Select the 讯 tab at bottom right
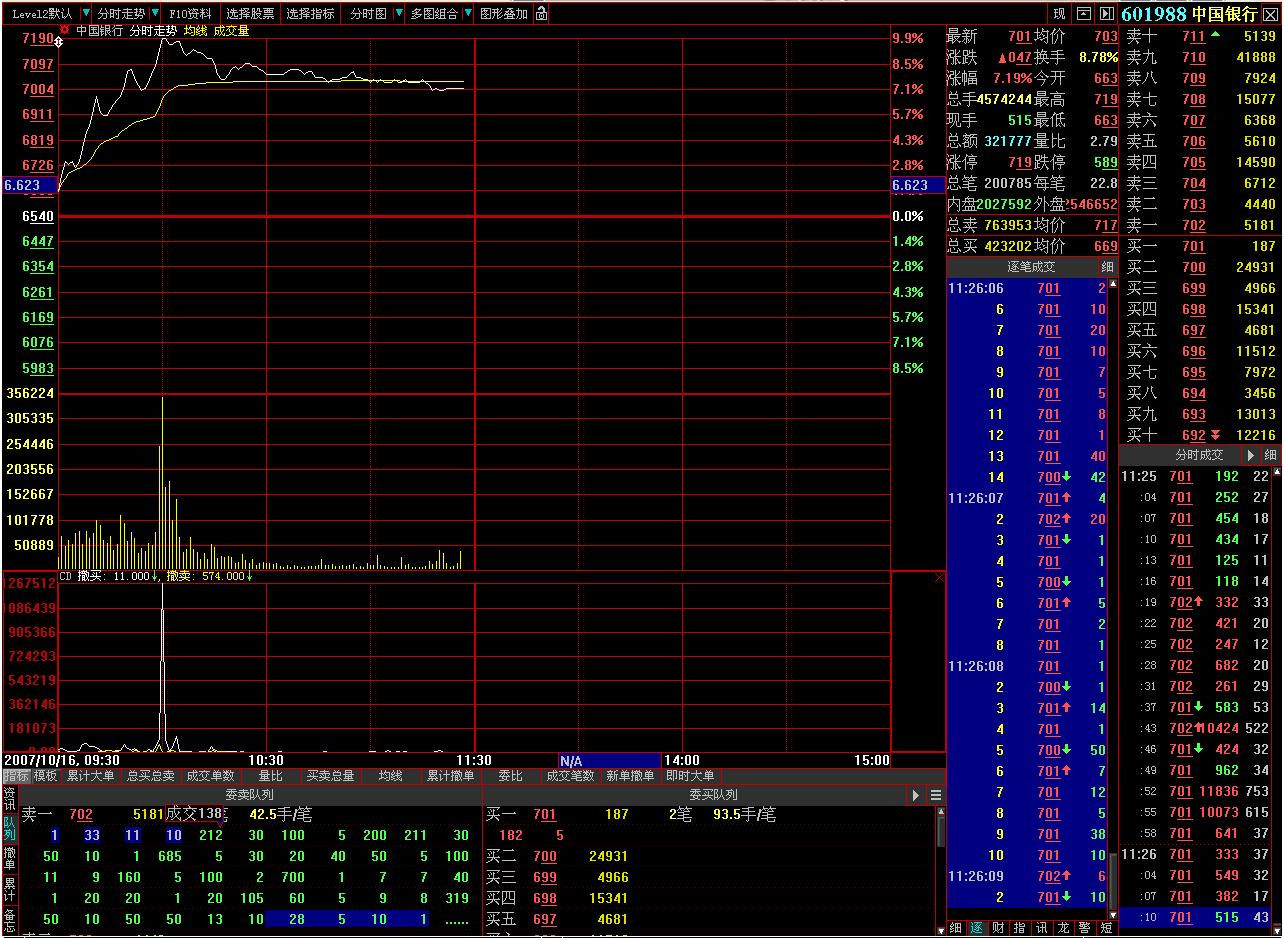The height and width of the screenshot is (938, 1284). point(1041,928)
